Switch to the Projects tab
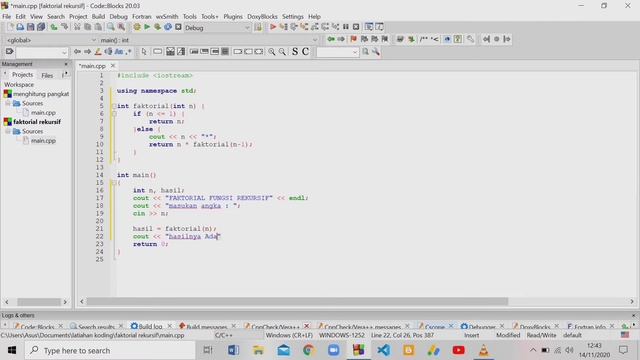This screenshot has width=640, height=360. point(22,75)
